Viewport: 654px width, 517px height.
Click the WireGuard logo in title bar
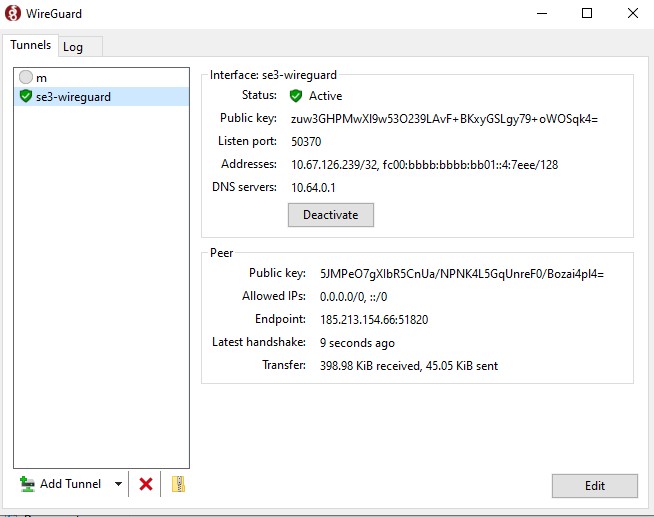pyautogui.click(x=13, y=14)
